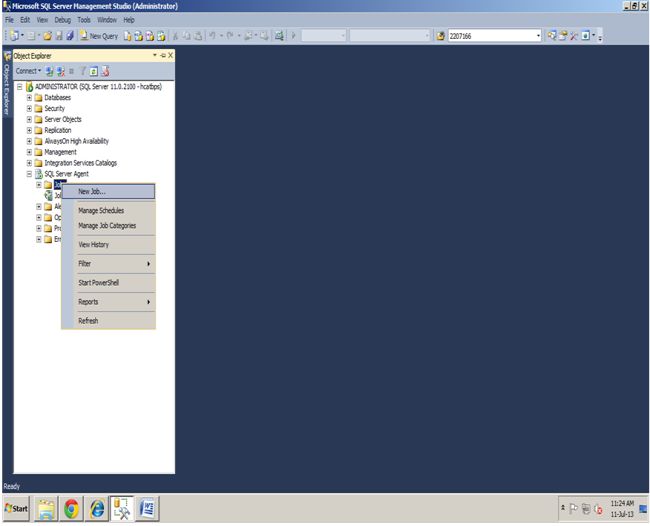Expand the Management folder
This screenshot has width=650, height=526.
[29, 152]
